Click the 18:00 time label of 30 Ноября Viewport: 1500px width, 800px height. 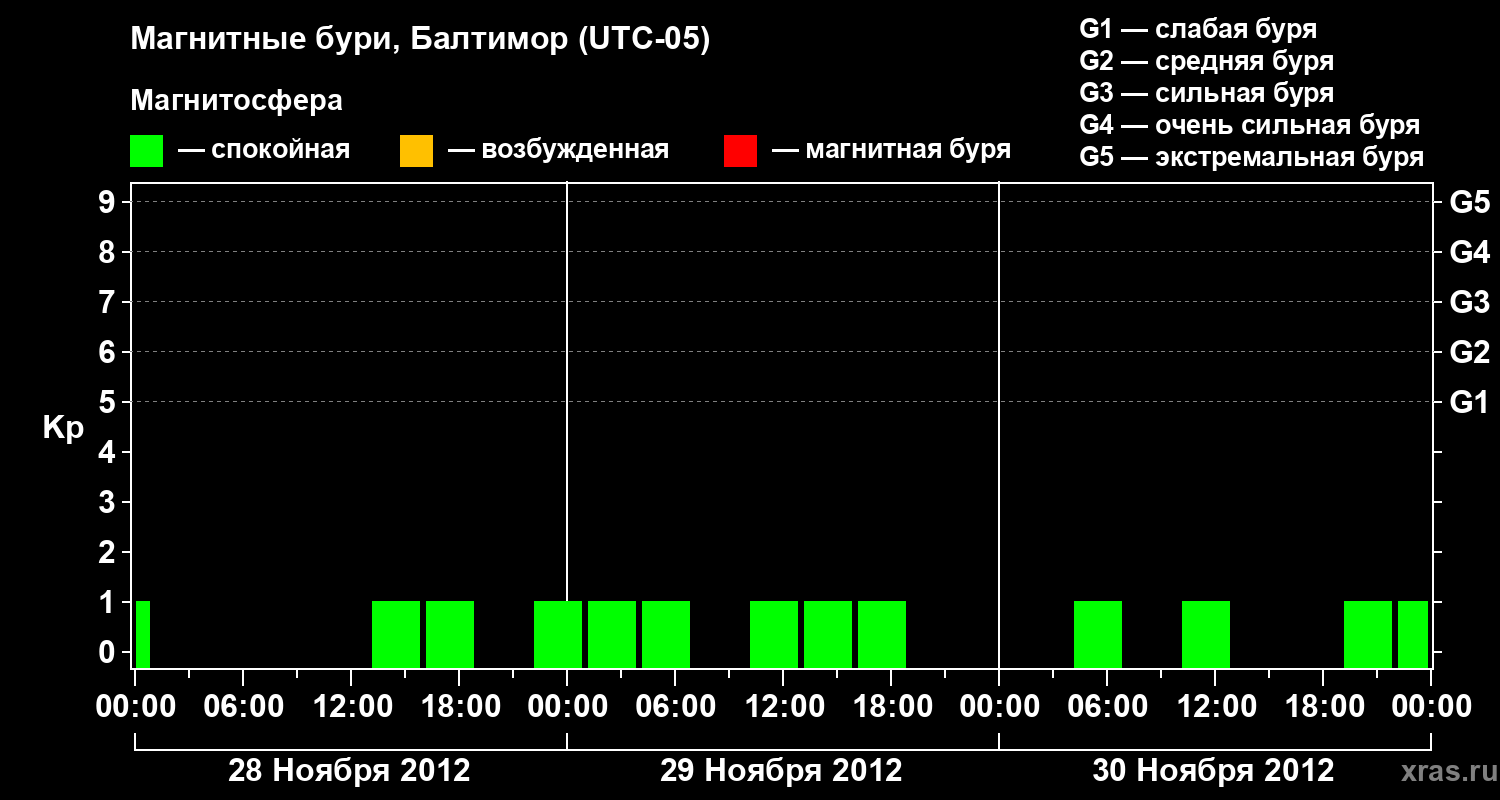click(1323, 707)
